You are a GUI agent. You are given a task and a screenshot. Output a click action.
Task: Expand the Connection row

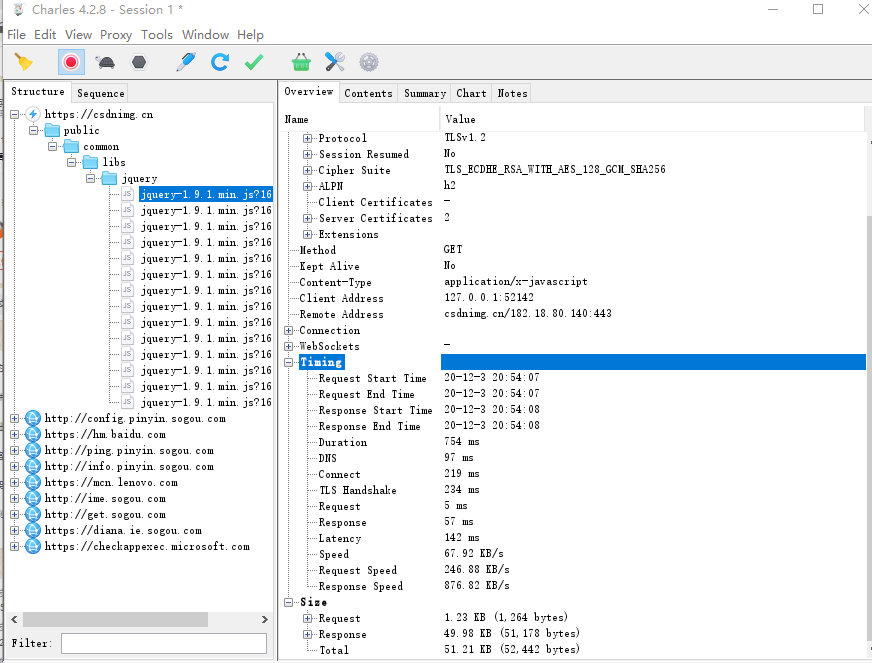point(288,330)
